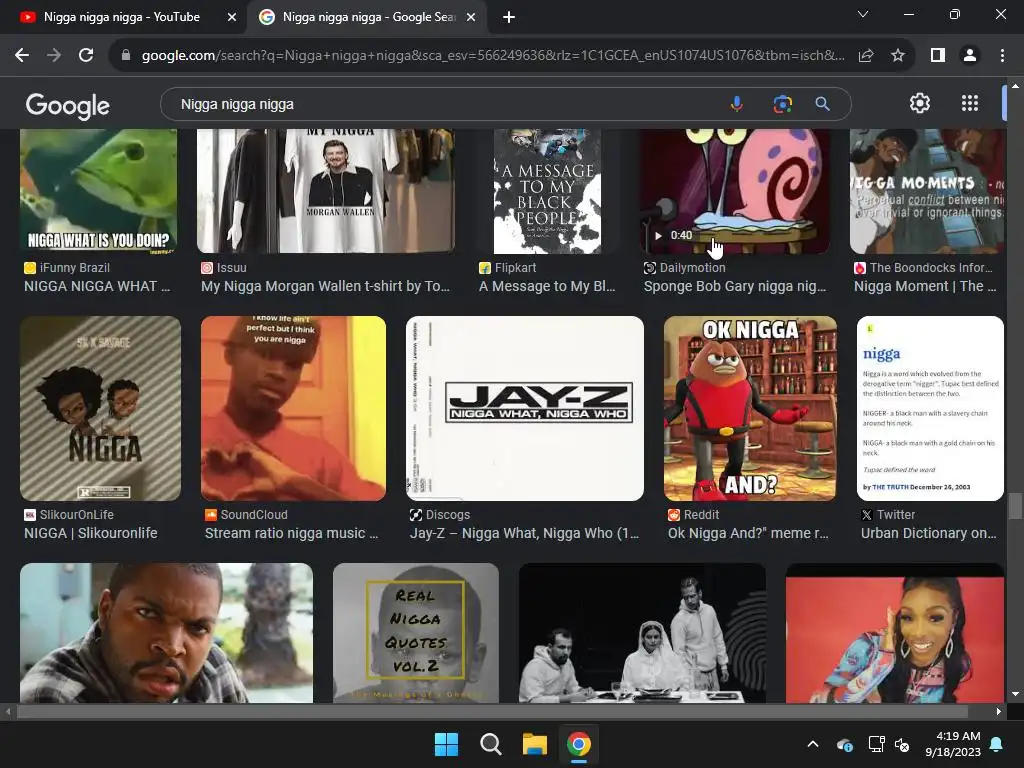The width and height of the screenshot is (1024, 768).
Task: Select the Google Search tab
Action: pyautogui.click(x=368, y=17)
